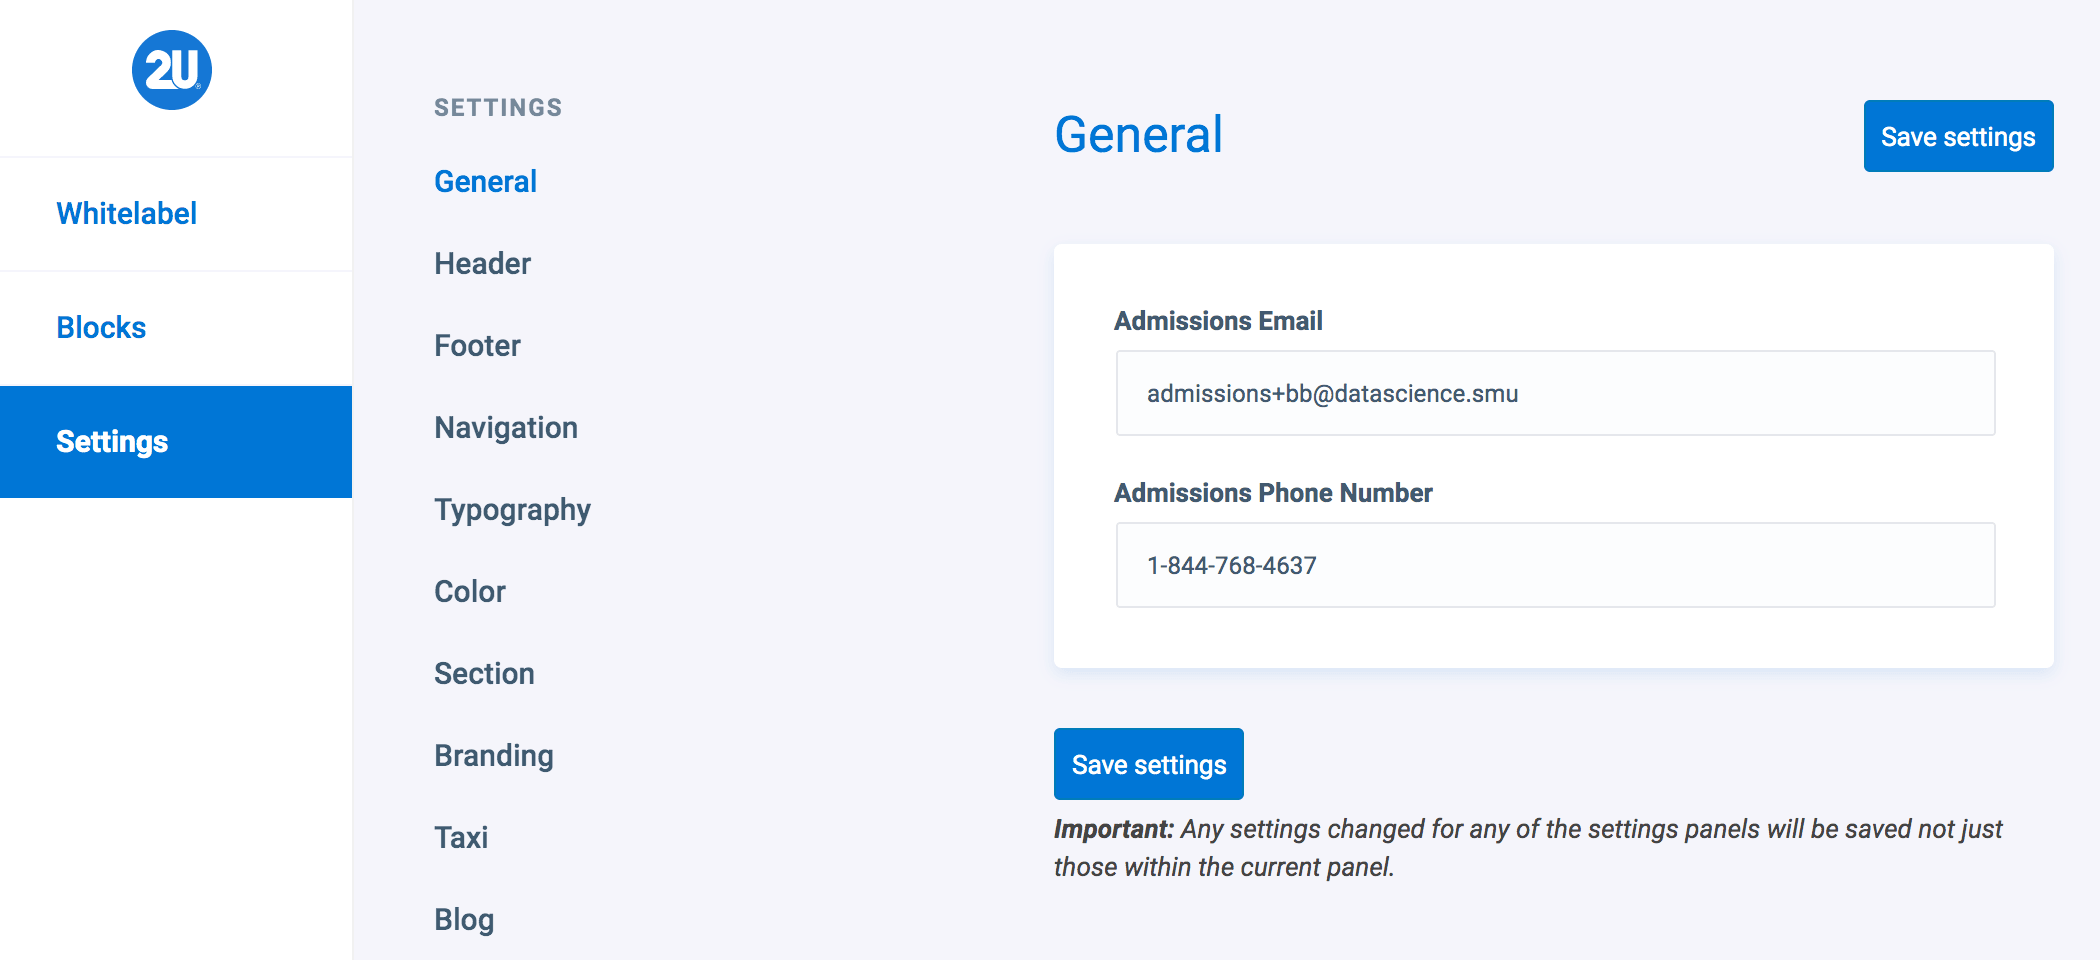Click the bottom Save settings button
This screenshot has width=2100, height=960.
point(1148,765)
